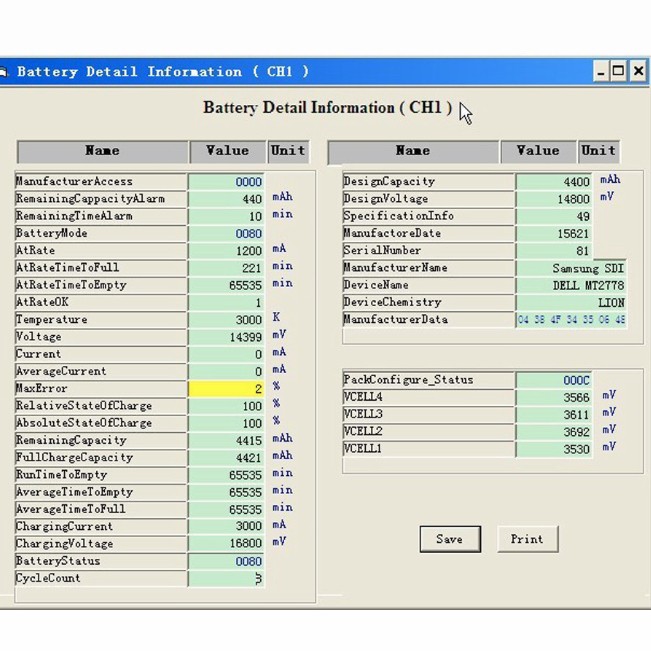Maximize the Battery Detail Information window

pyautogui.click(x=618, y=72)
